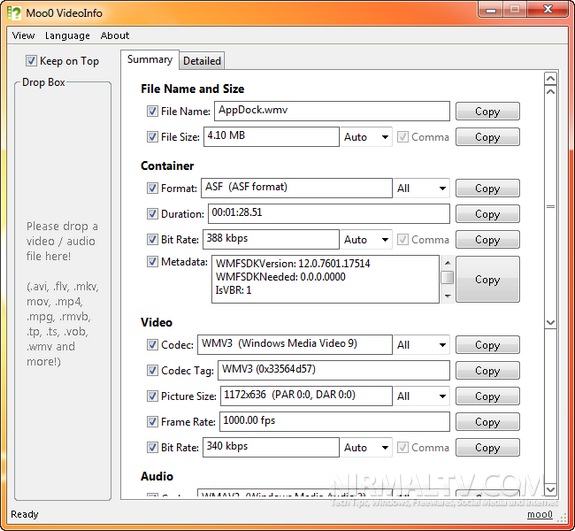Click the Duration field showing 00:01:28.51
This screenshot has width=575, height=531.
[x=329, y=214]
